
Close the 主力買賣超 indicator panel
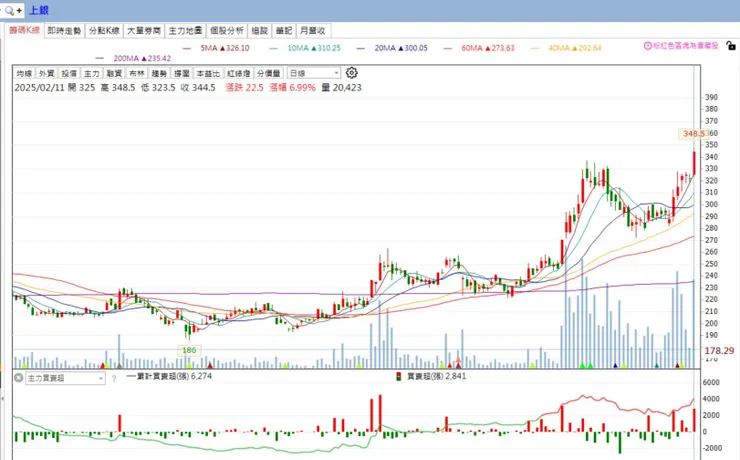[18, 378]
